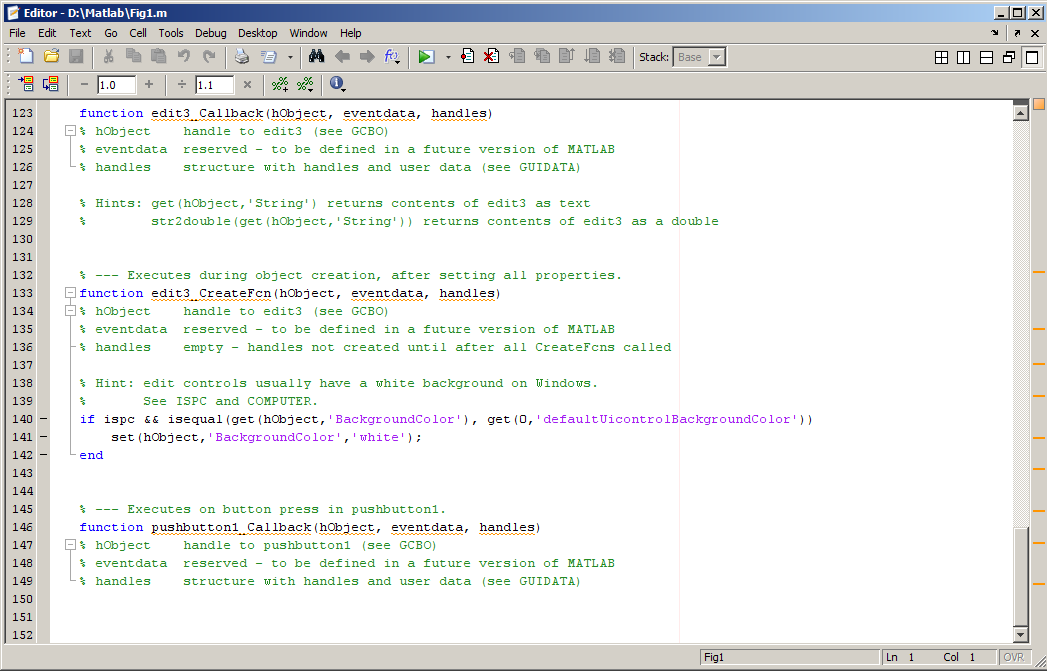The height and width of the screenshot is (671, 1047).
Task: Click the 'edit3_CreateFcn' function name on line 133
Action: [x=211, y=293]
